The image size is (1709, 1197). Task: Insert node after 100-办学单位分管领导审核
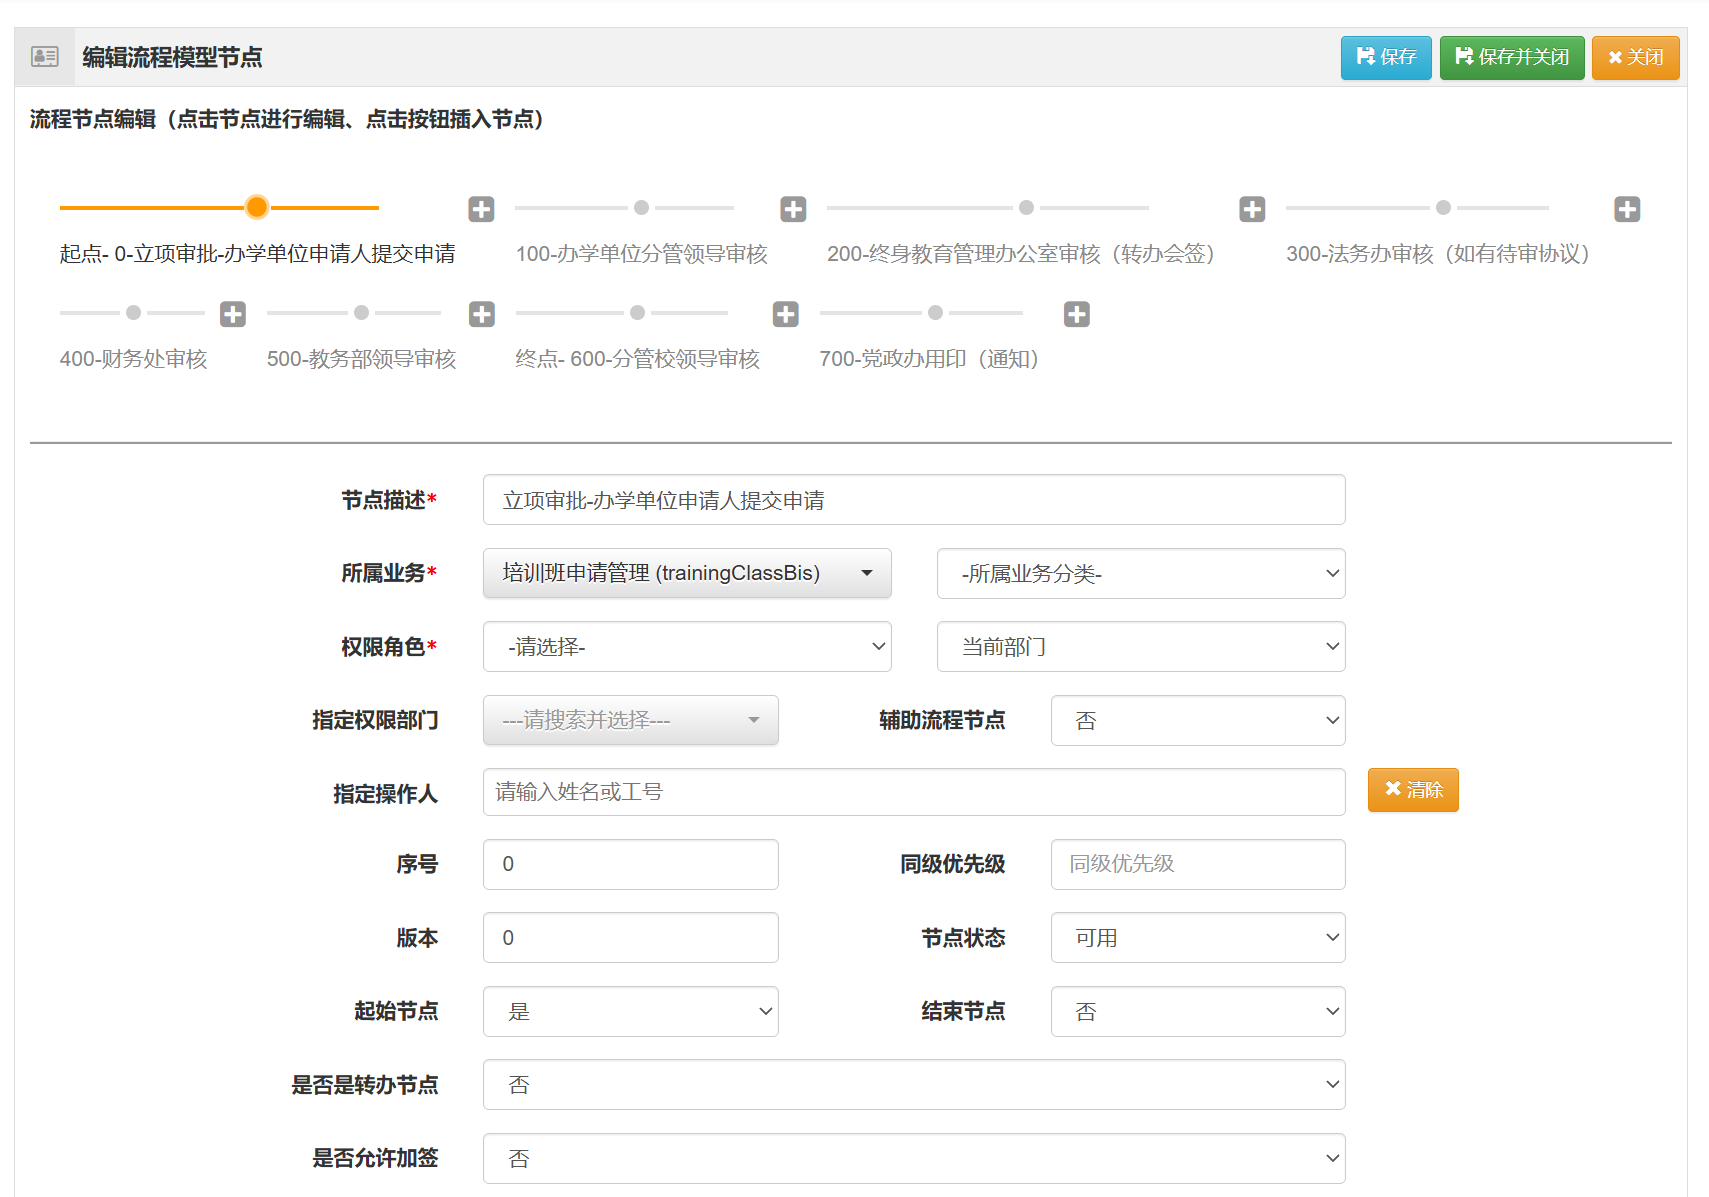point(793,209)
